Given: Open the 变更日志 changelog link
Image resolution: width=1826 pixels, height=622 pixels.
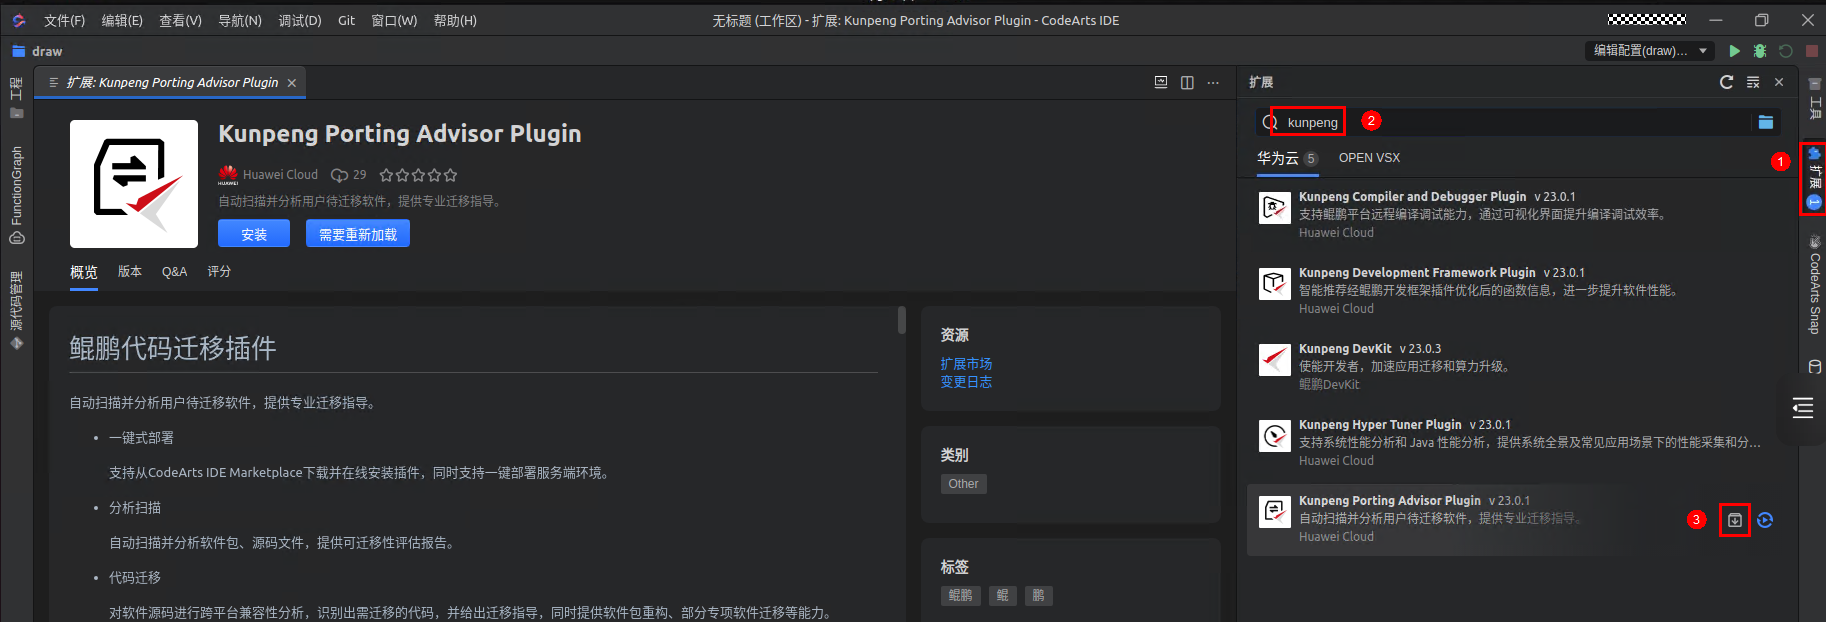Looking at the screenshot, I should (966, 382).
